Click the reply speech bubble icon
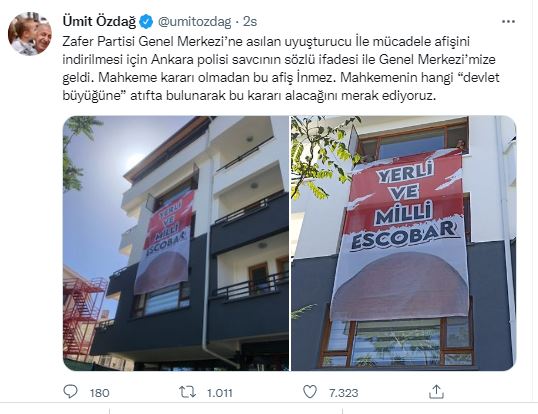This screenshot has width=538, height=414. 71,391
